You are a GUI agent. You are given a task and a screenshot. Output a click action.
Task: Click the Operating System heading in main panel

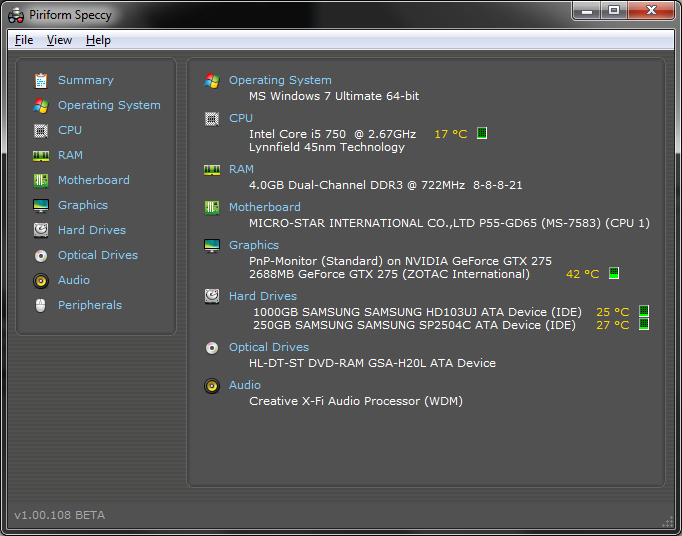(x=280, y=80)
